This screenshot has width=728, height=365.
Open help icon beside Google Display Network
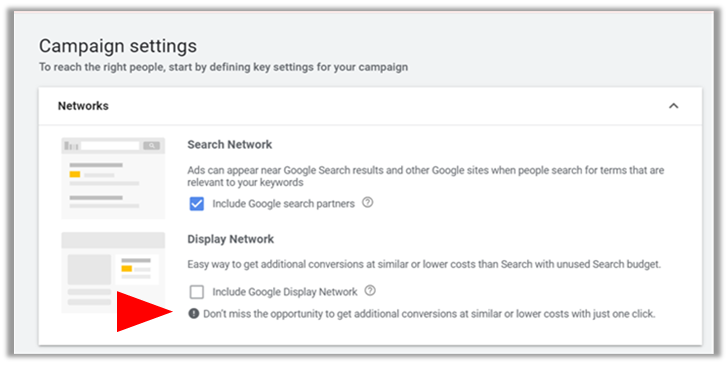tap(370, 291)
